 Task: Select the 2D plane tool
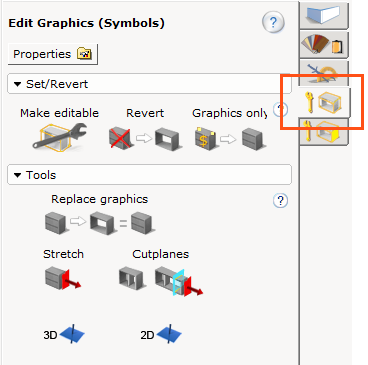(x=161, y=334)
